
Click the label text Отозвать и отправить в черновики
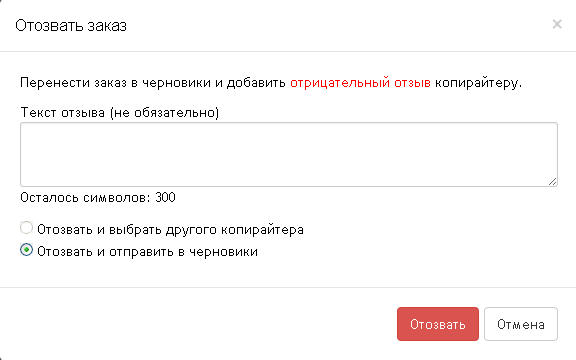pyautogui.click(x=147, y=252)
